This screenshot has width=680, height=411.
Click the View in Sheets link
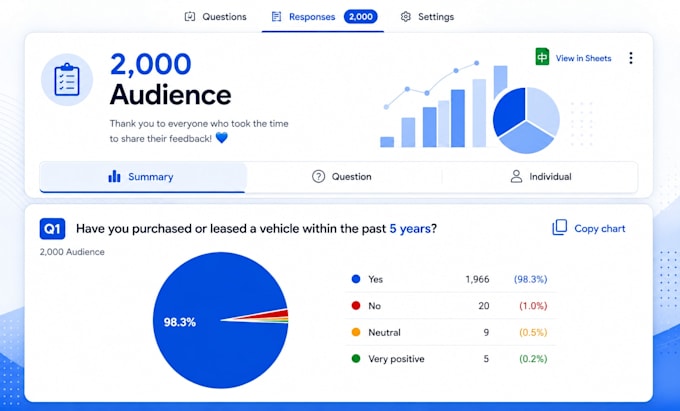coord(583,58)
